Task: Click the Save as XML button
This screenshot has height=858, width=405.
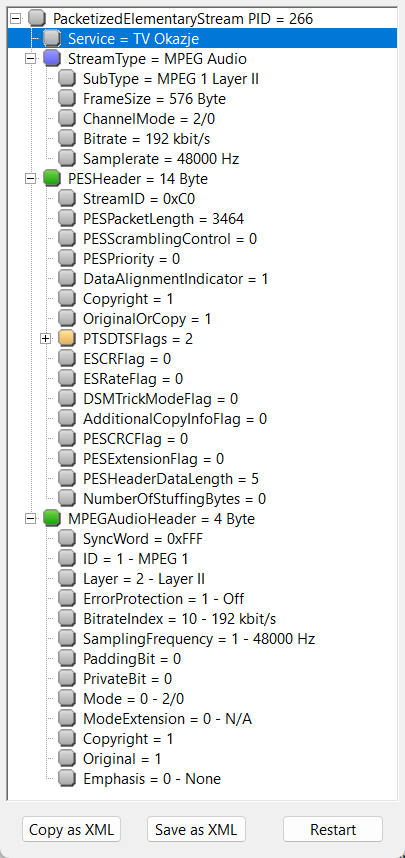Action: (196, 830)
